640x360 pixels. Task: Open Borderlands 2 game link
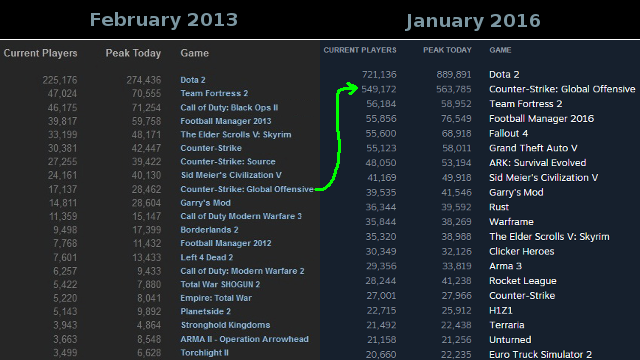coord(209,229)
